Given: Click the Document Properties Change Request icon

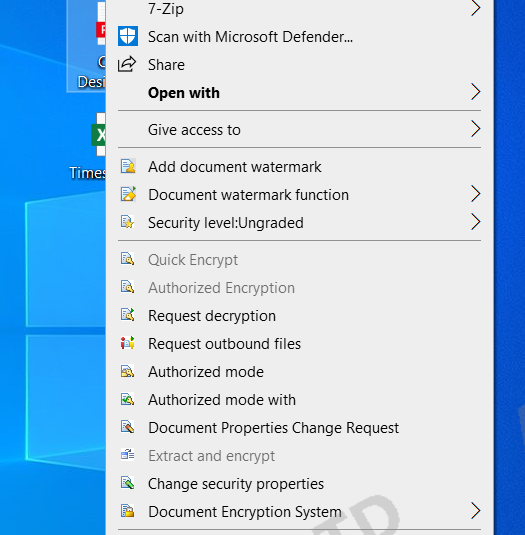Looking at the screenshot, I should 128,427.
